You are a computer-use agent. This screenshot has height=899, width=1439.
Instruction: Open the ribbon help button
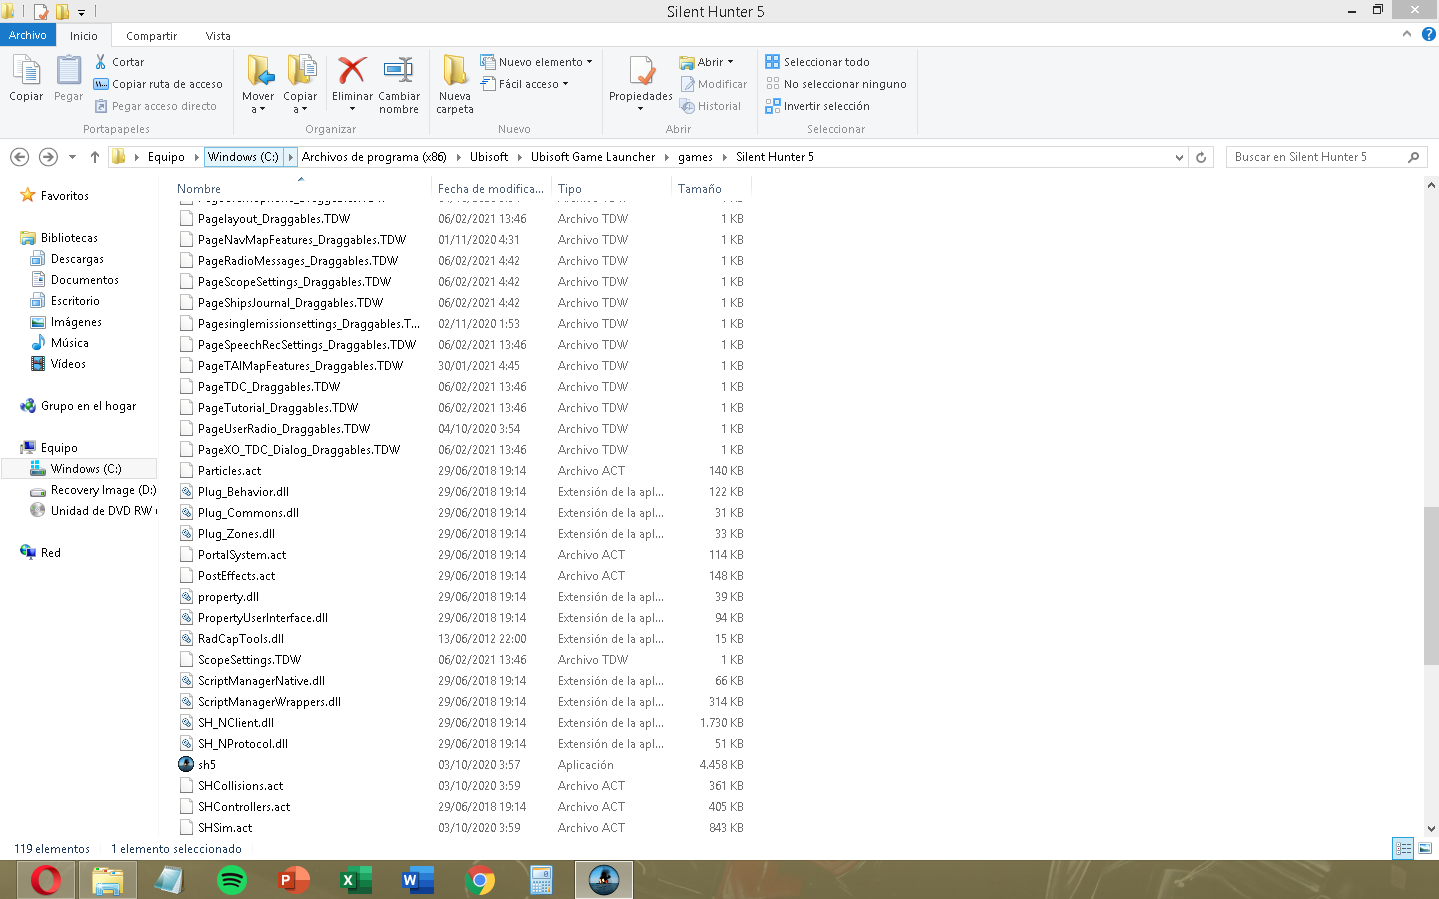1428,34
